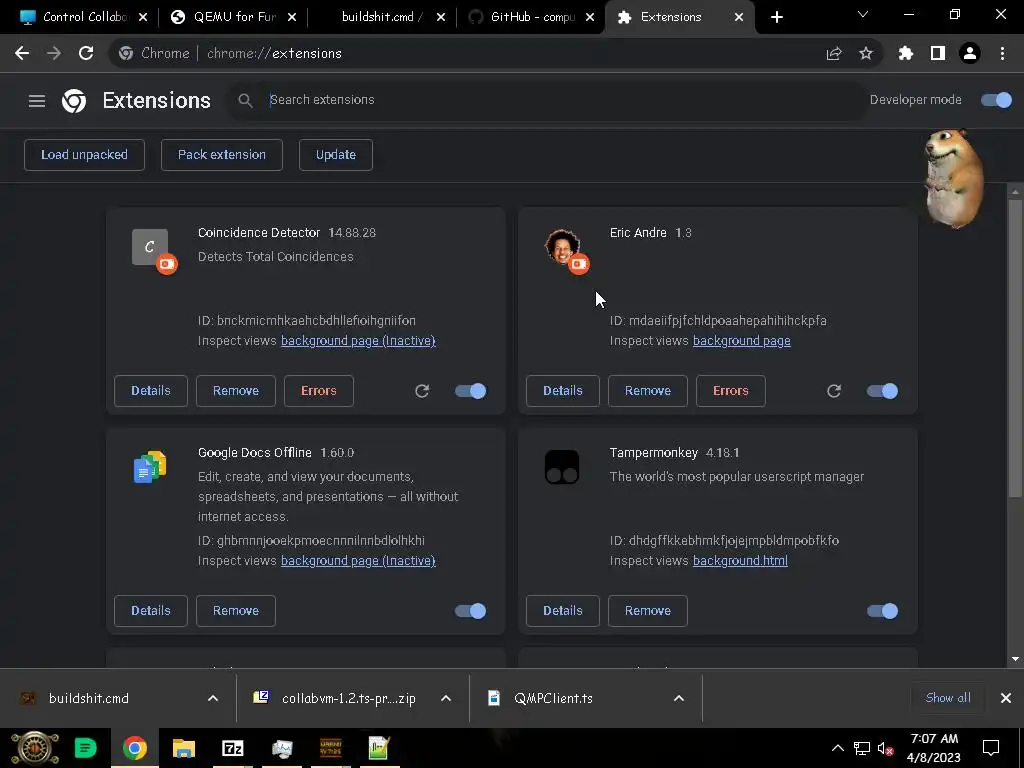
Task: Reload the Coincidence Detector extension
Action: pos(422,391)
